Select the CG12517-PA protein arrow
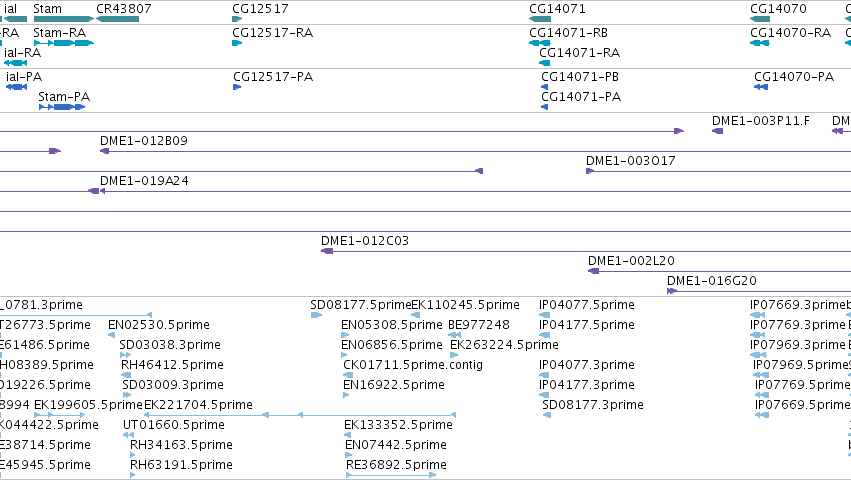The image size is (851, 480). click(x=237, y=87)
